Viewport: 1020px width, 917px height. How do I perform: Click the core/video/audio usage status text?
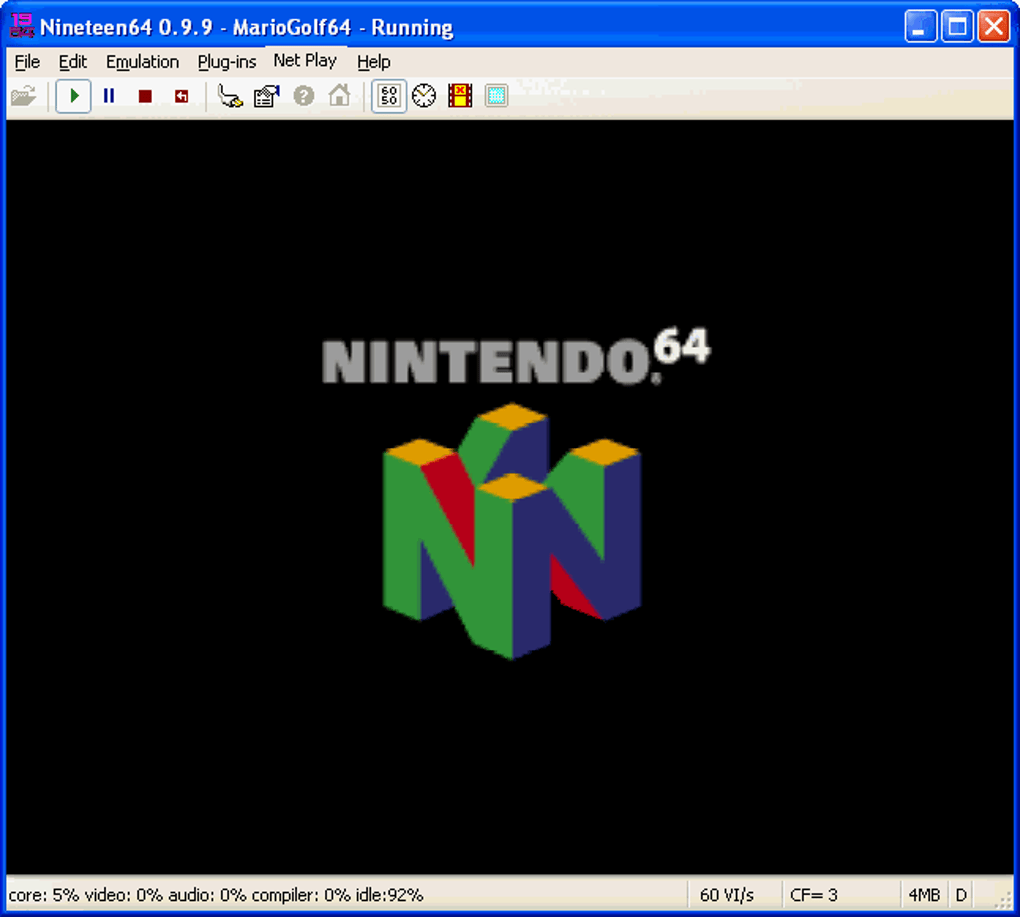216,896
